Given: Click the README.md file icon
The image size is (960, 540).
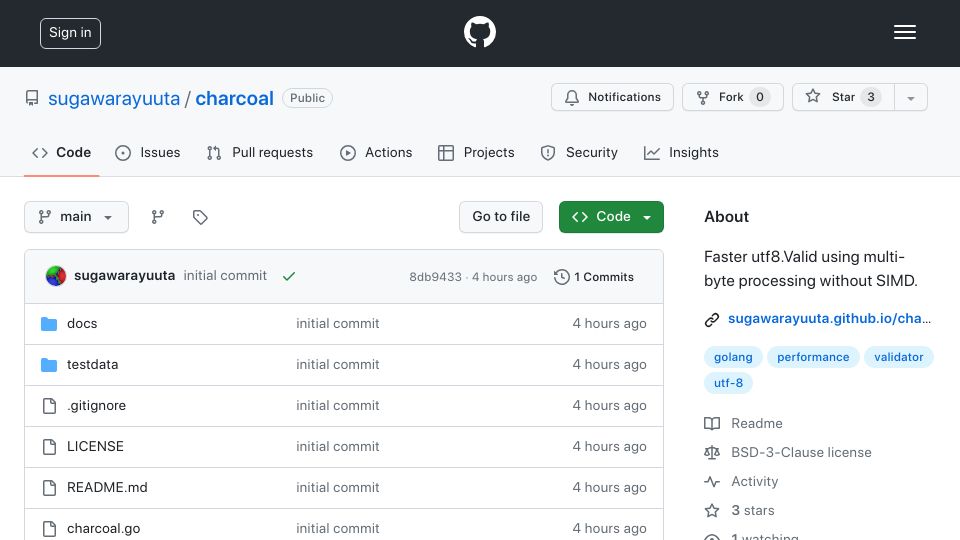Looking at the screenshot, I should [50, 487].
